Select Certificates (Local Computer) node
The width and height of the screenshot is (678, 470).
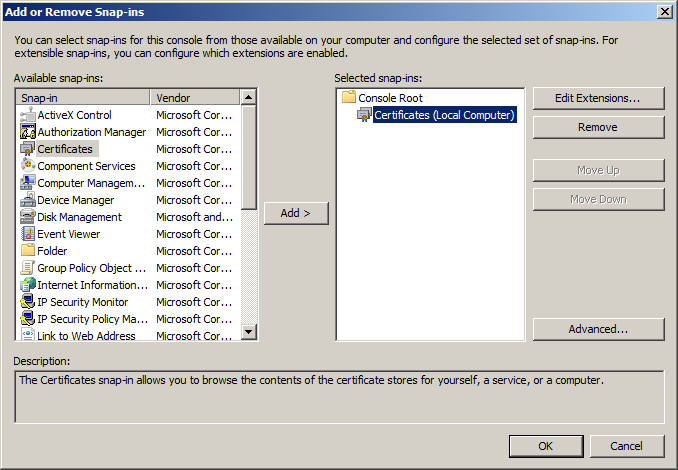tap(444, 115)
